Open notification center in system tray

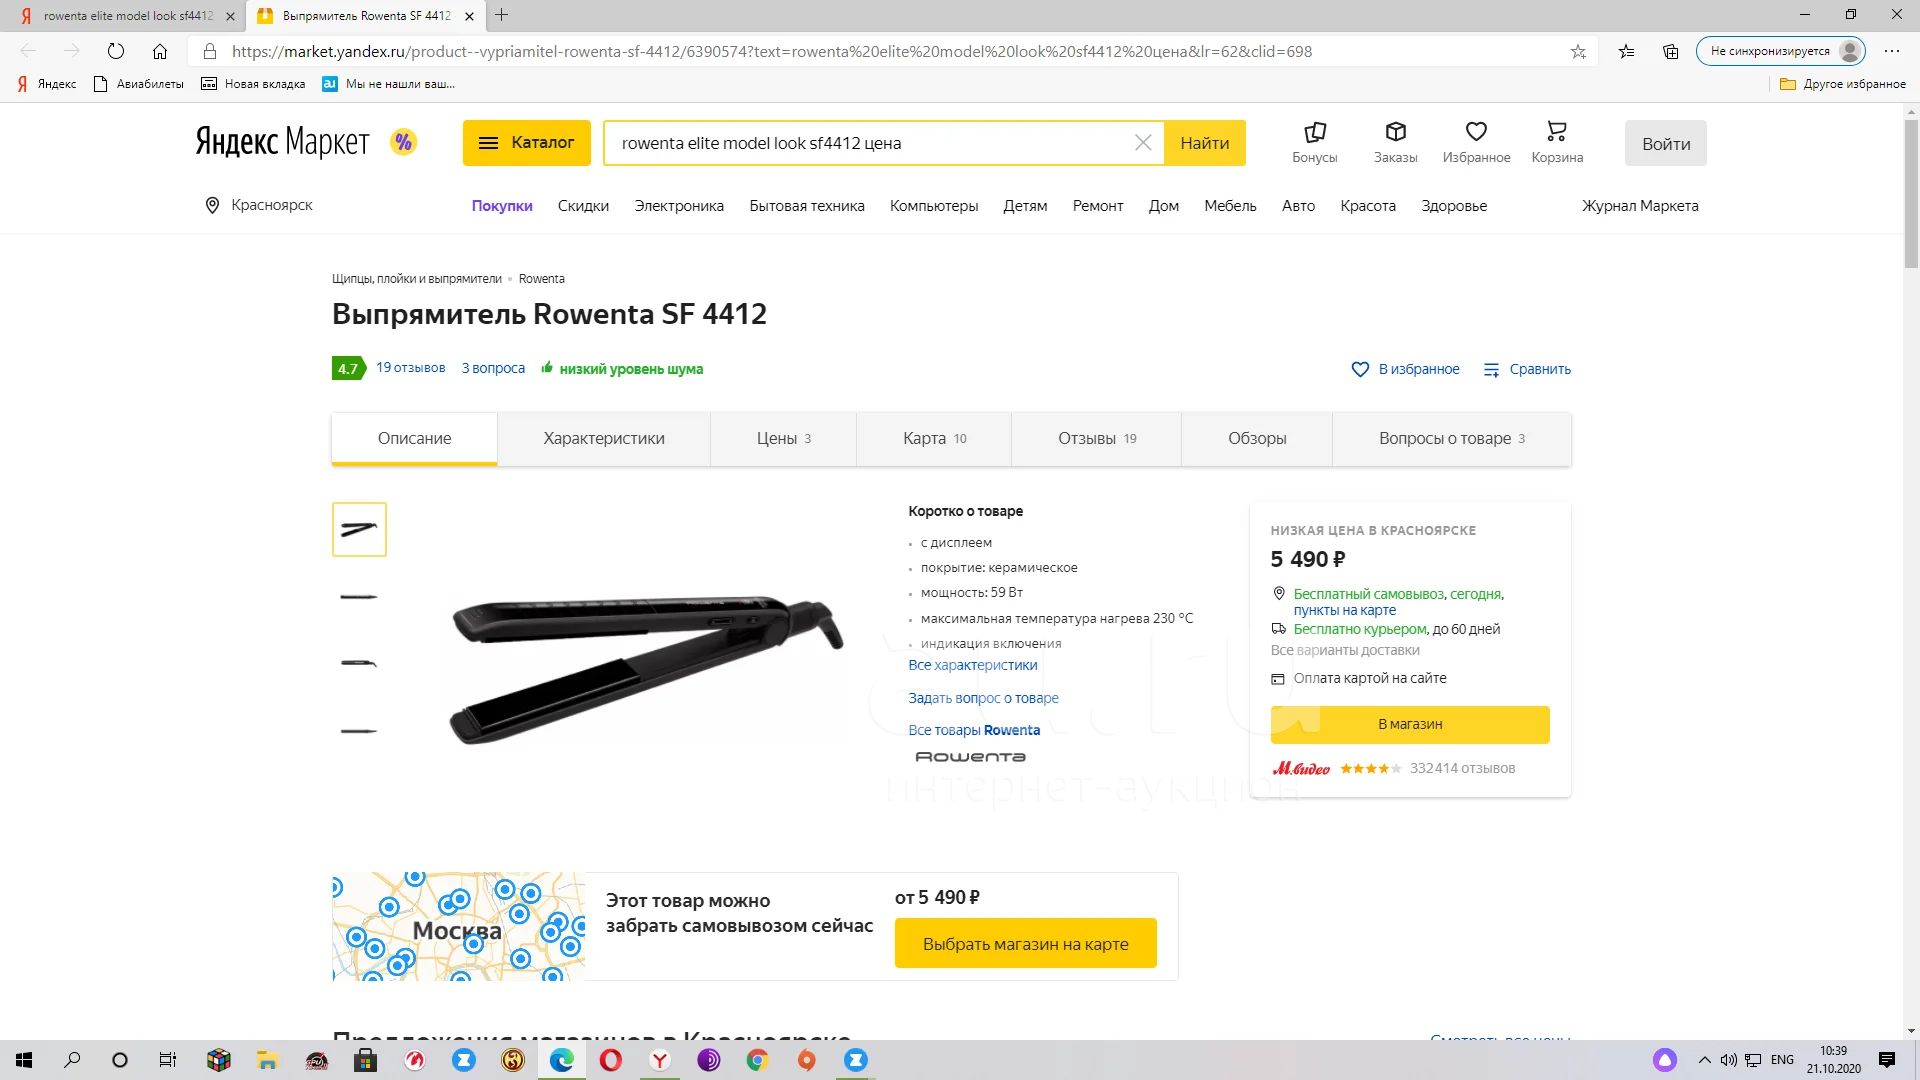click(1887, 1060)
